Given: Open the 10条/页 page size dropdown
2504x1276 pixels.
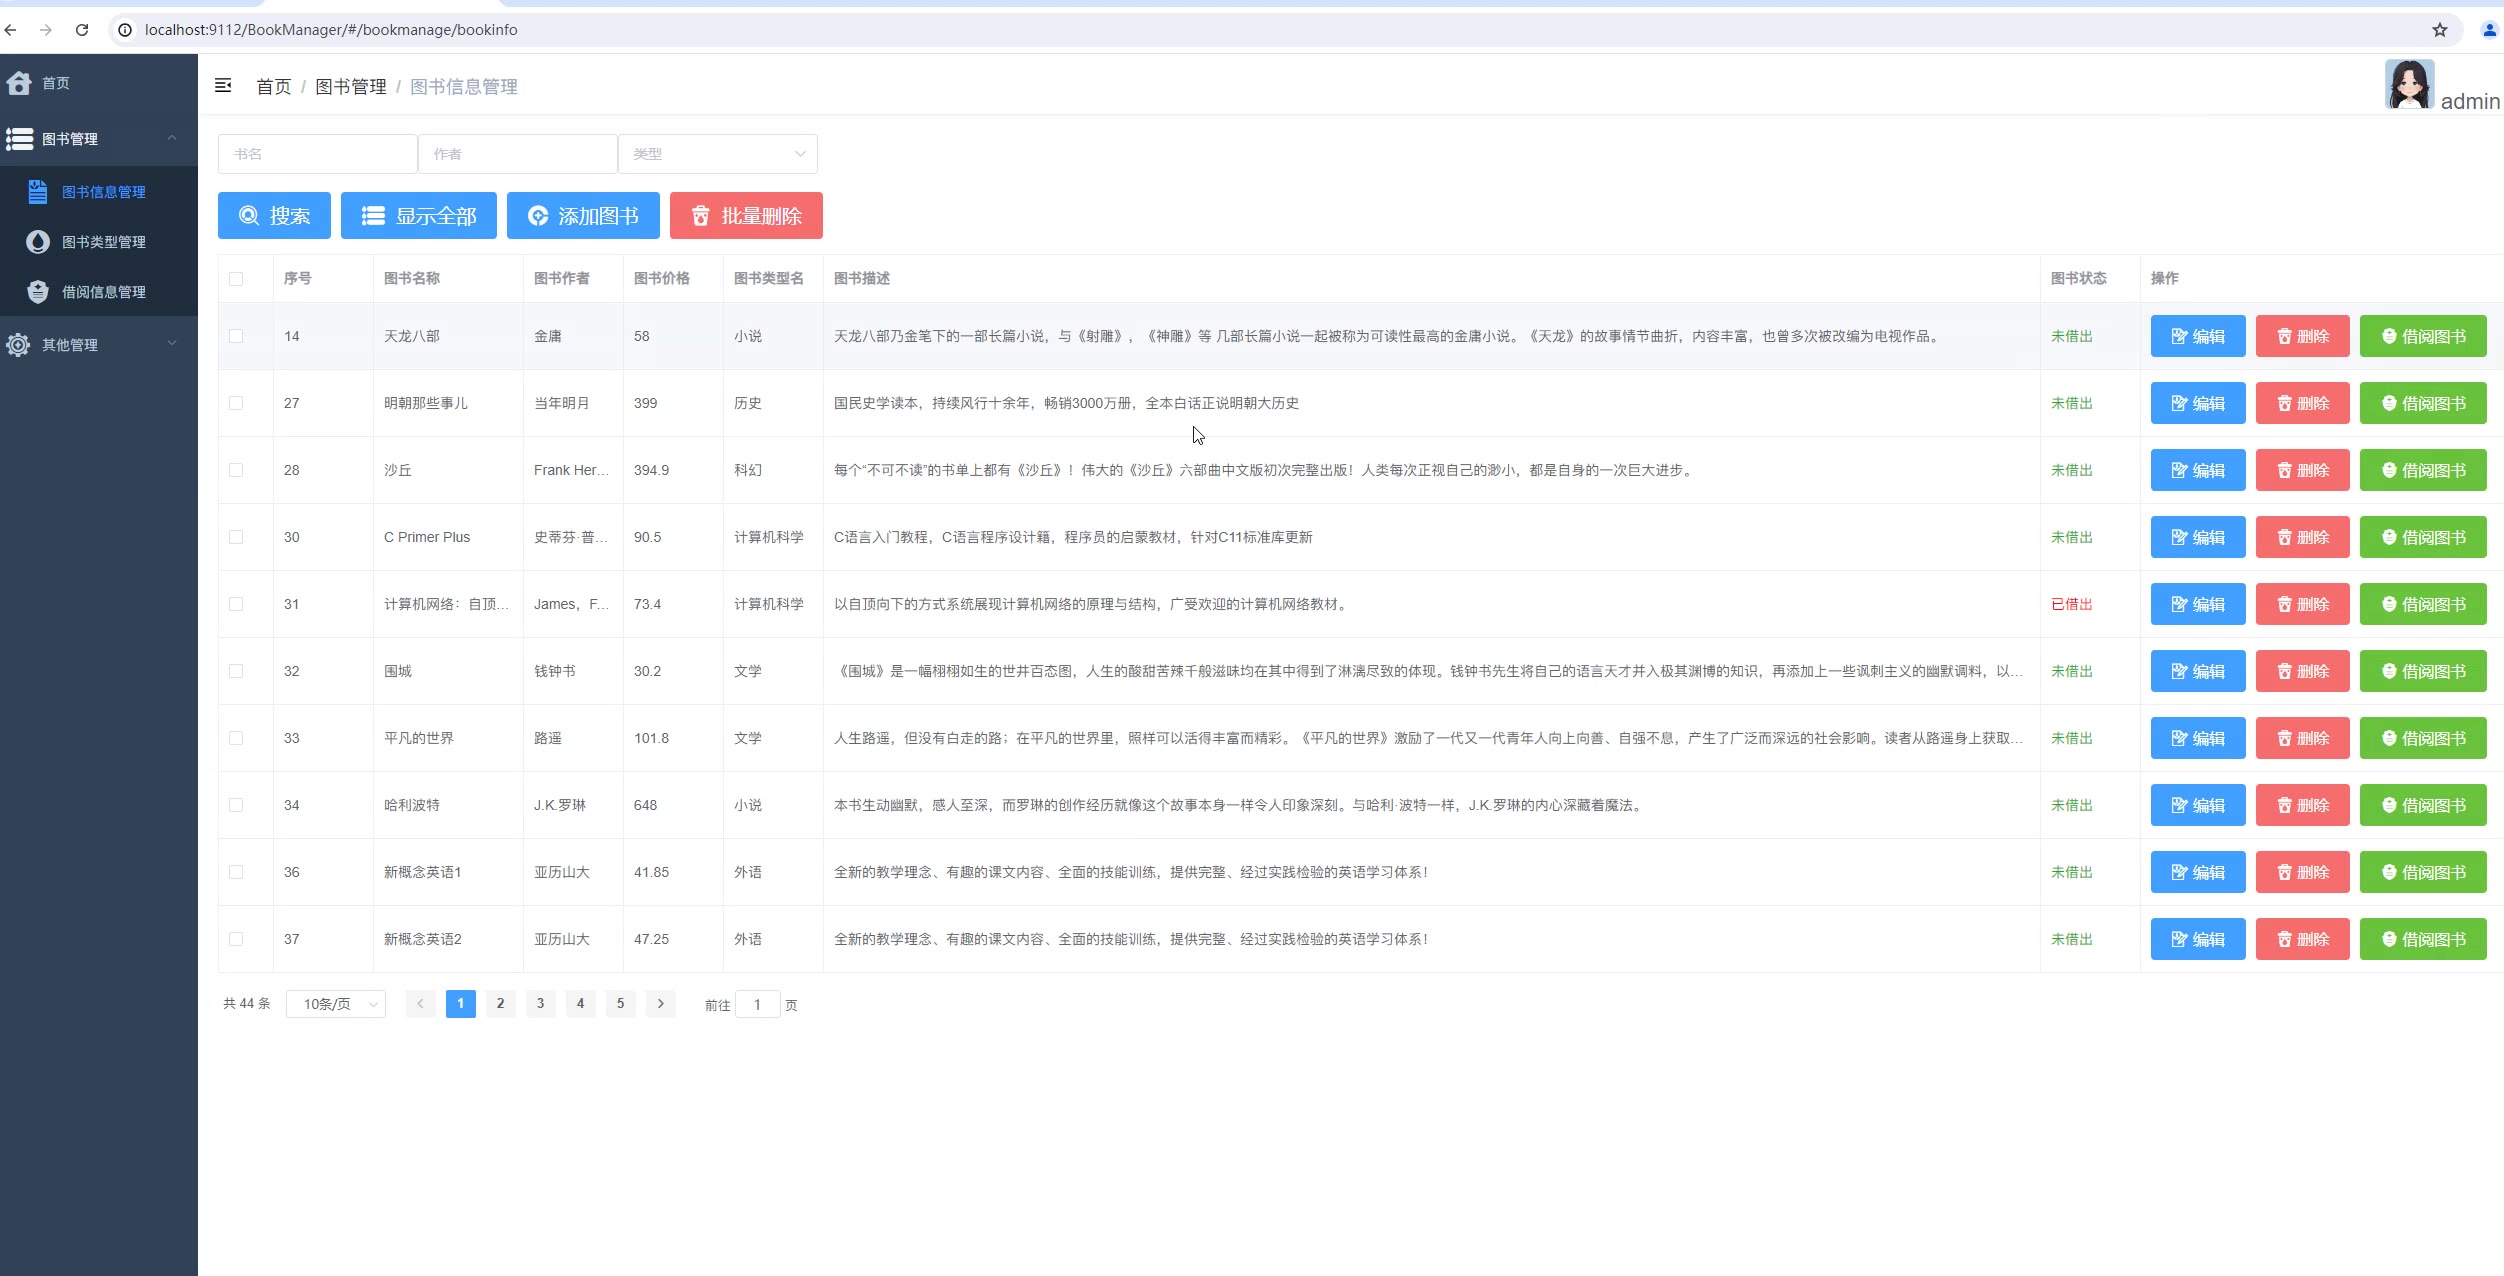Looking at the screenshot, I should point(336,1004).
